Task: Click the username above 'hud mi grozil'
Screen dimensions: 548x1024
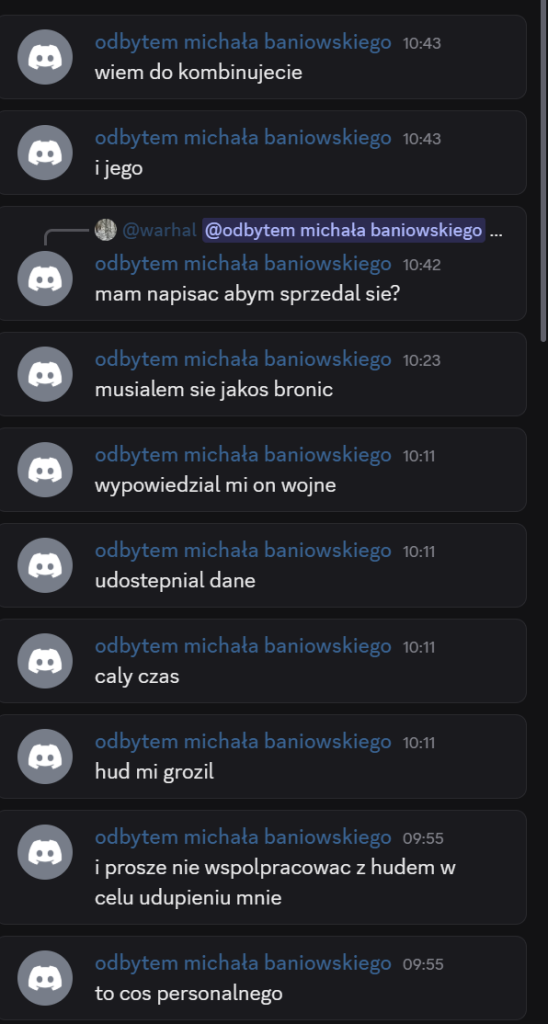Action: pyautogui.click(x=243, y=742)
